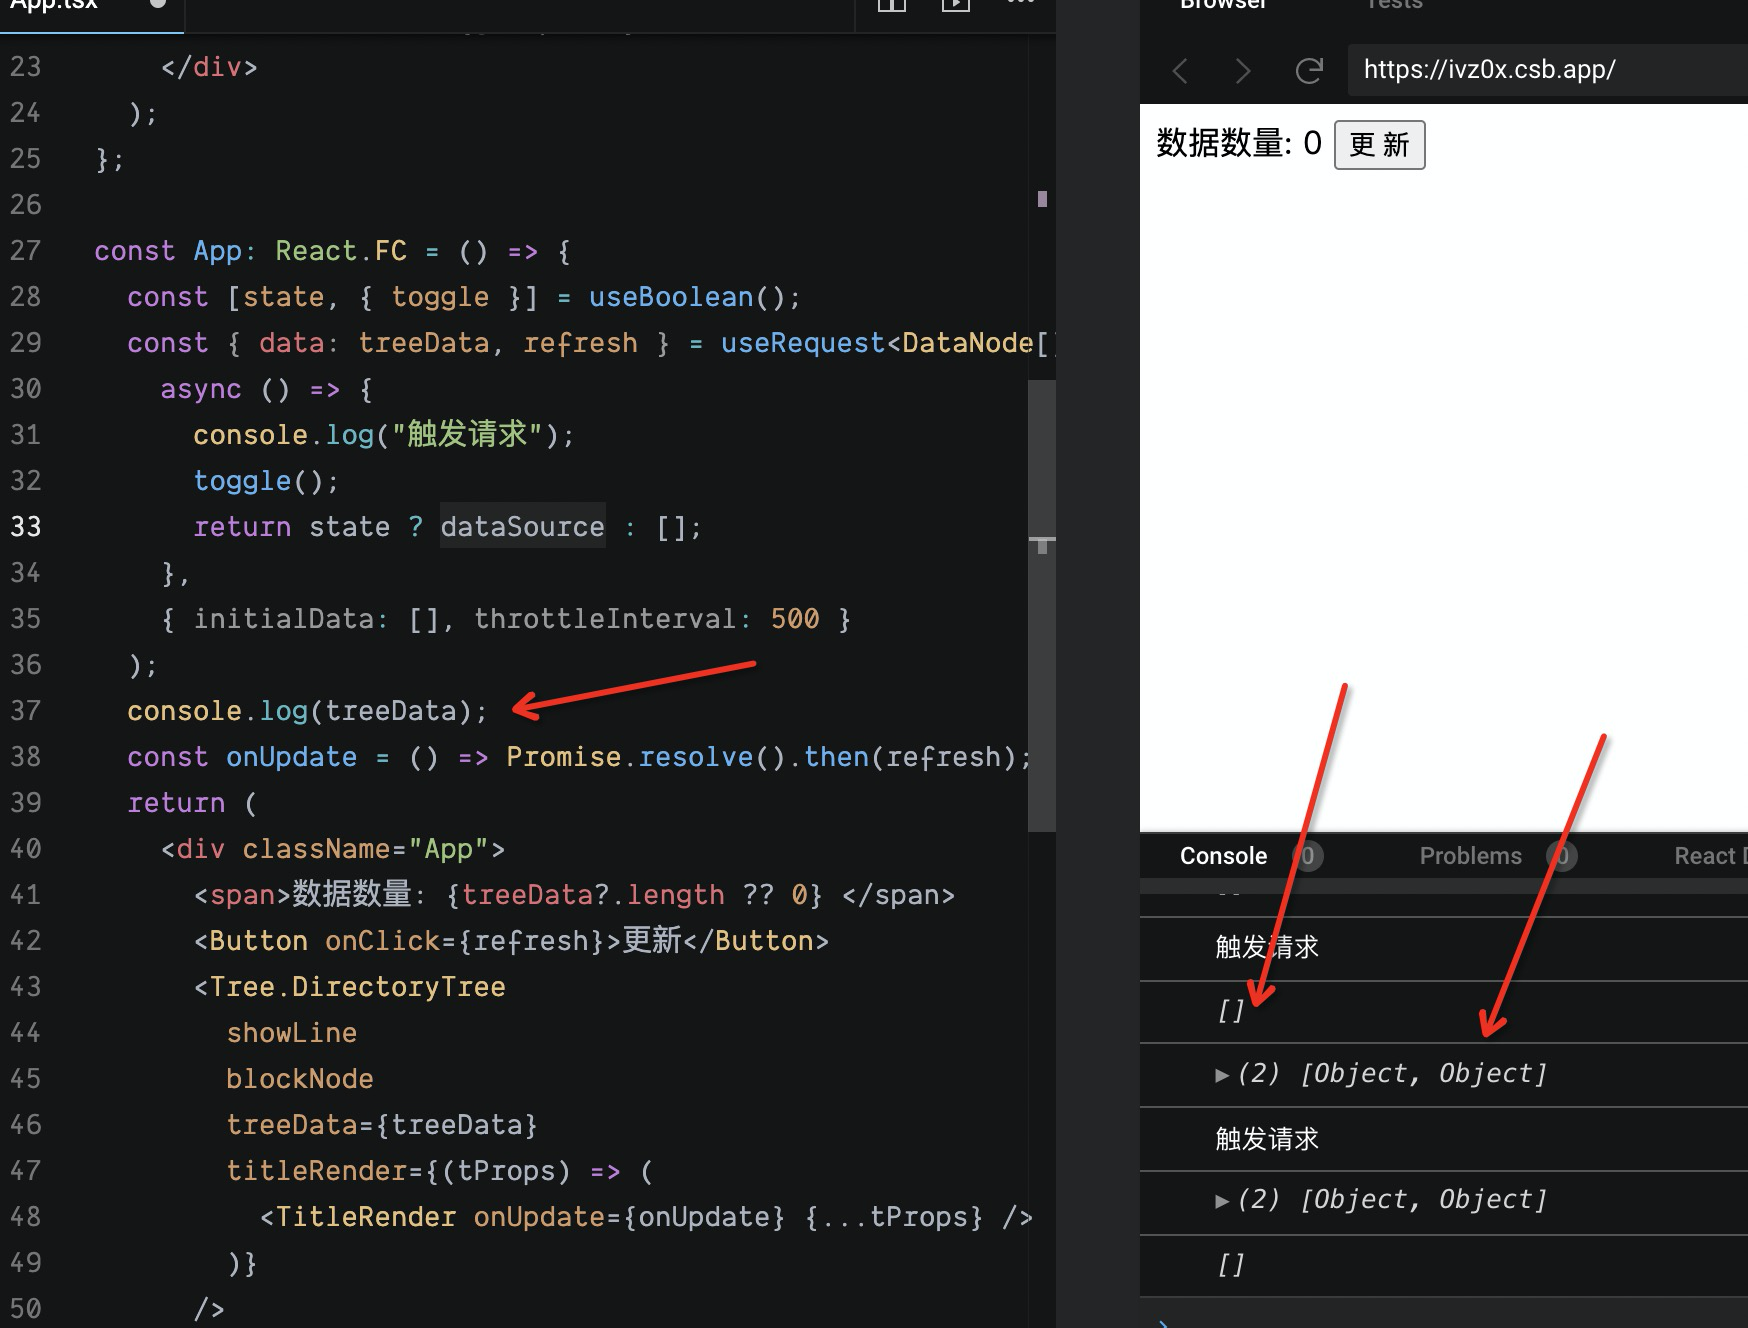Click the Problems count badge showing 0

pyautogui.click(x=1561, y=856)
